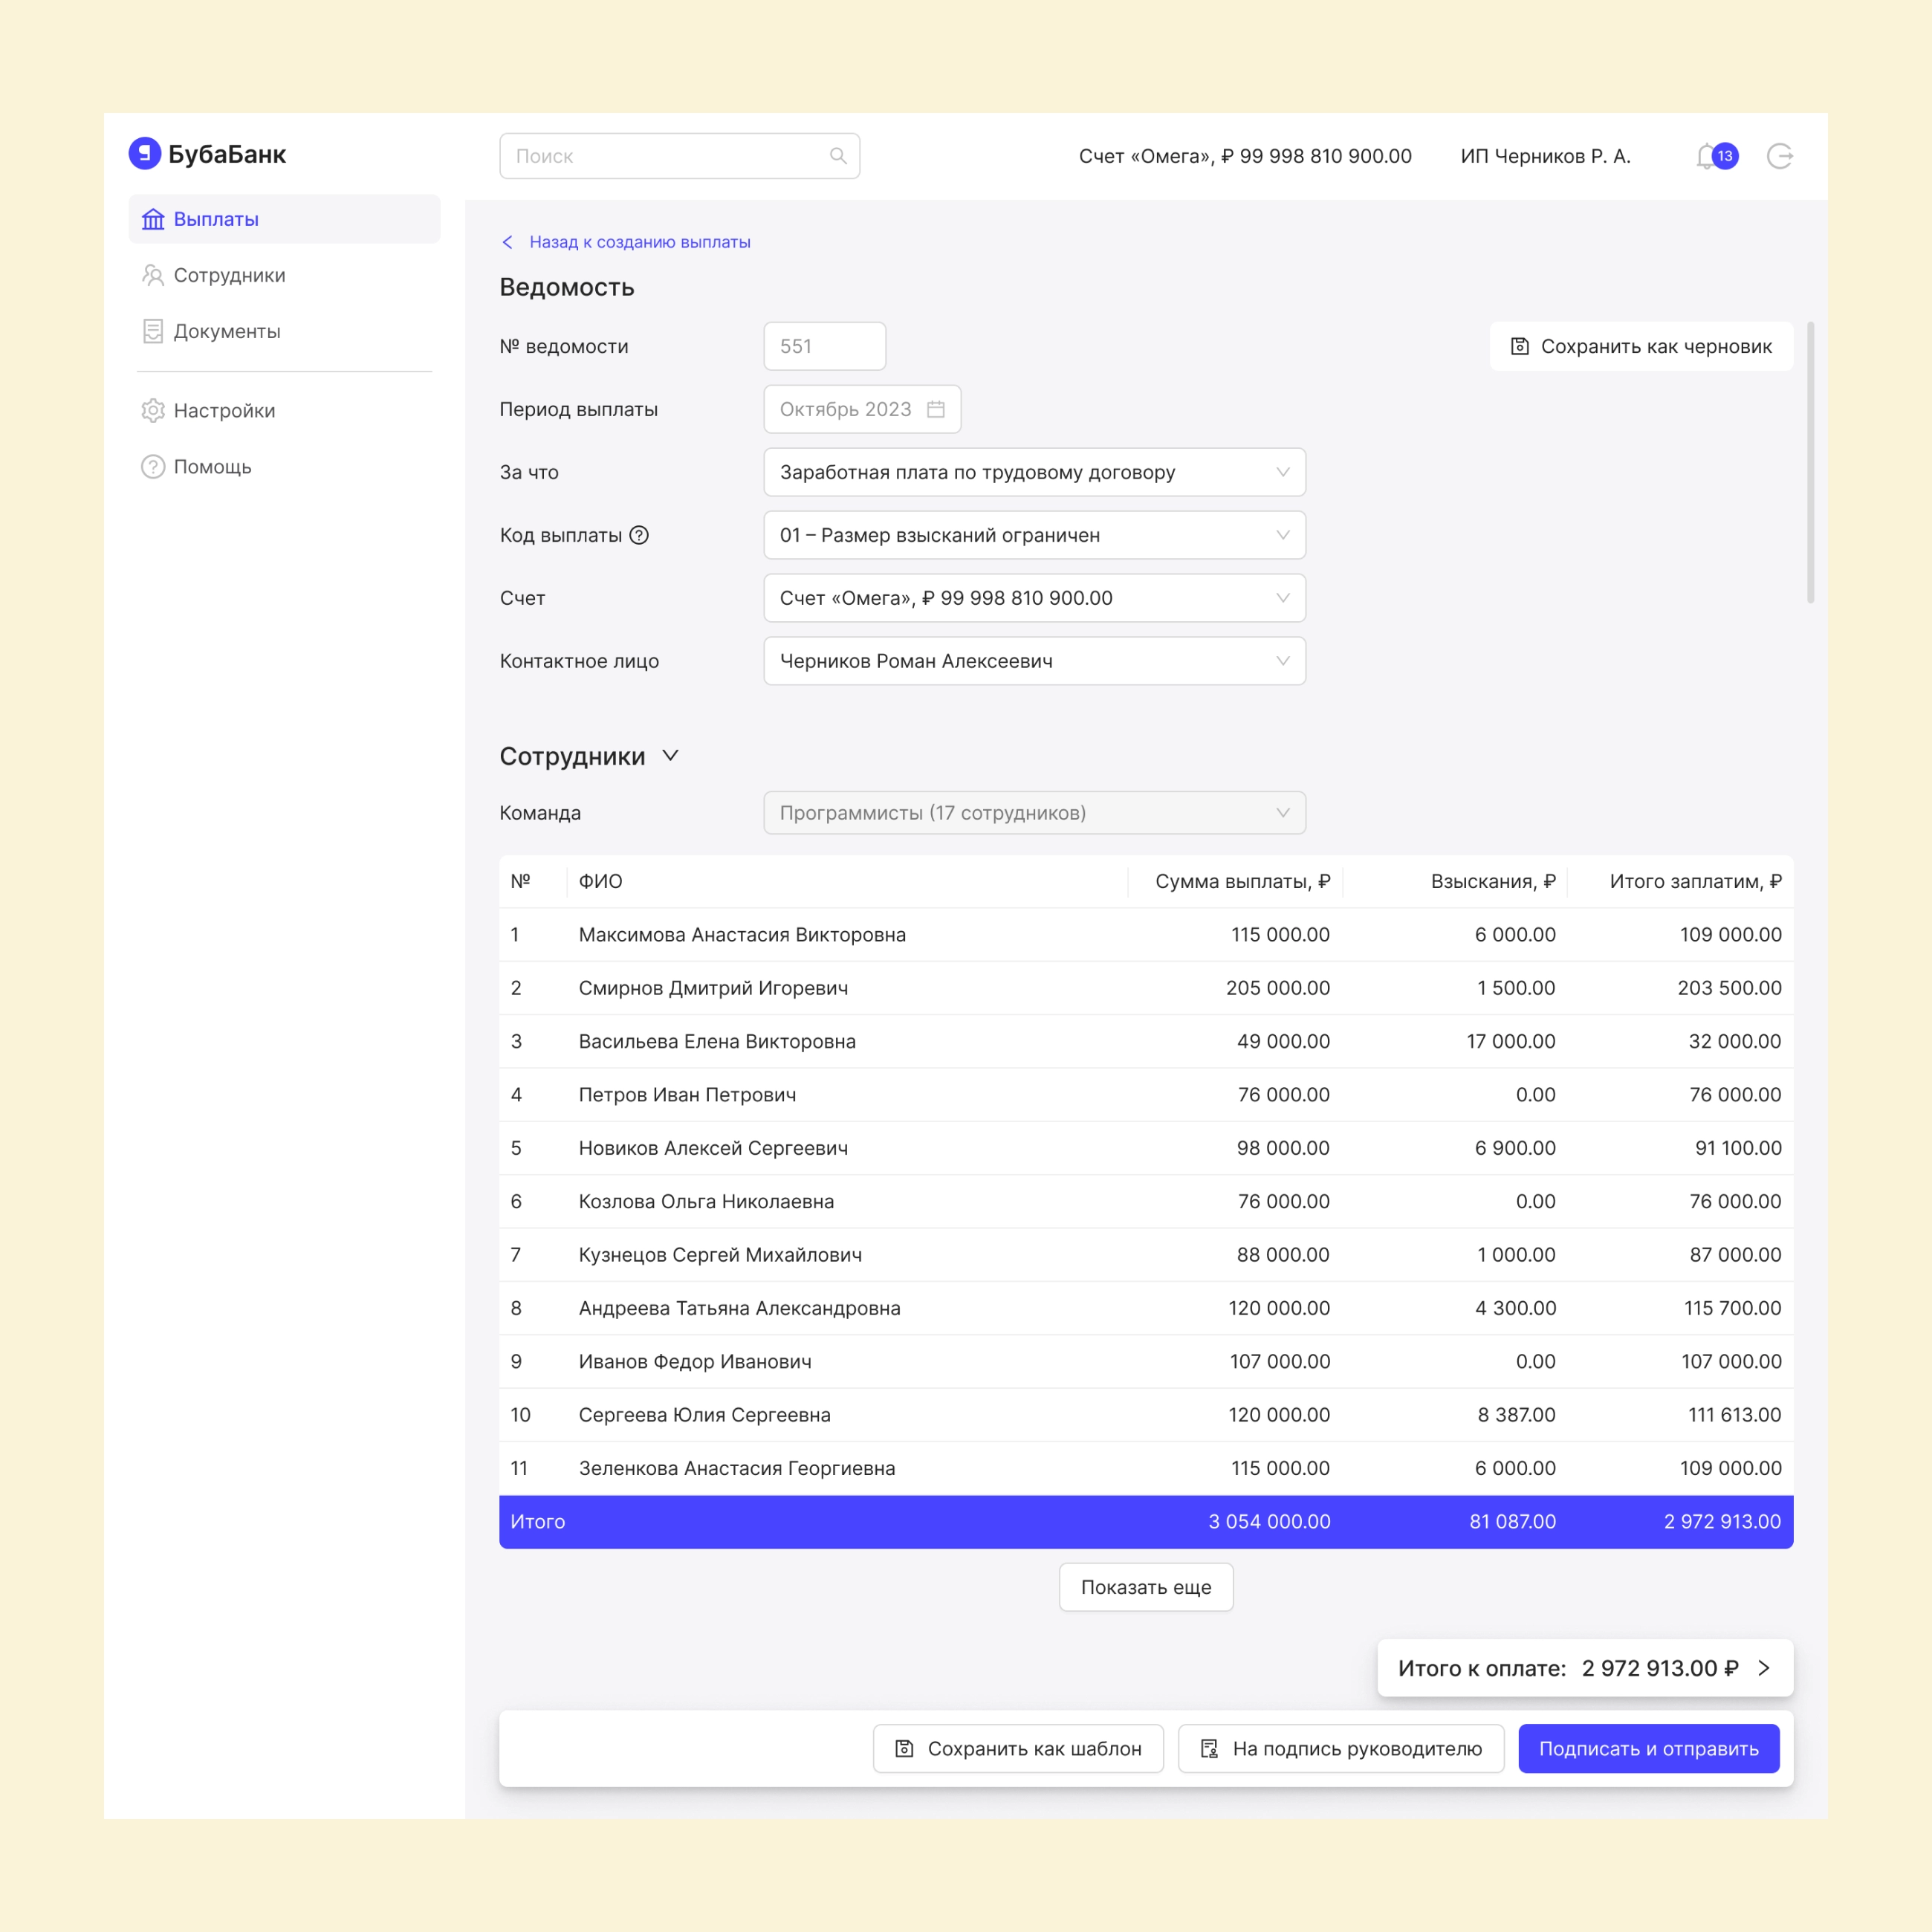Select row Петров Иван Петрович
The height and width of the screenshot is (1932, 1932).
point(1146,1095)
